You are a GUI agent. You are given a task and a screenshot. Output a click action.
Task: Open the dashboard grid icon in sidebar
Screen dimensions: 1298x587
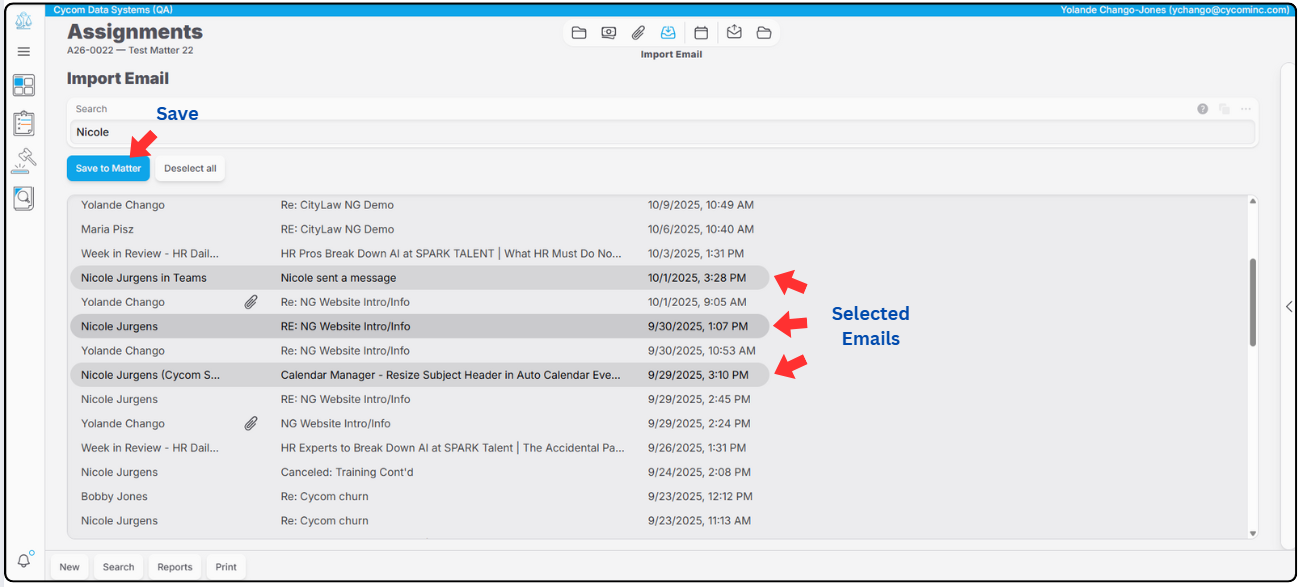click(x=24, y=85)
